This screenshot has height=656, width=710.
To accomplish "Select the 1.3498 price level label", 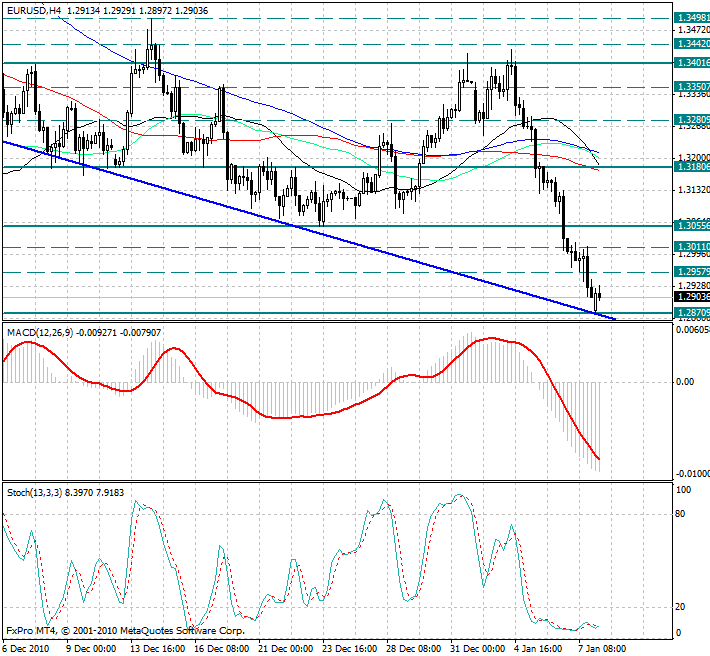I will pyautogui.click(x=692, y=18).
